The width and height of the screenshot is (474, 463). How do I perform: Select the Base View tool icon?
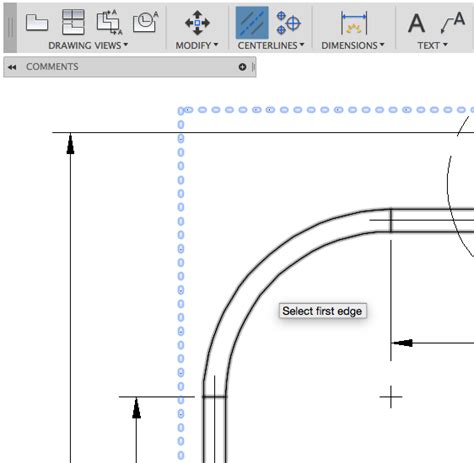(x=37, y=23)
